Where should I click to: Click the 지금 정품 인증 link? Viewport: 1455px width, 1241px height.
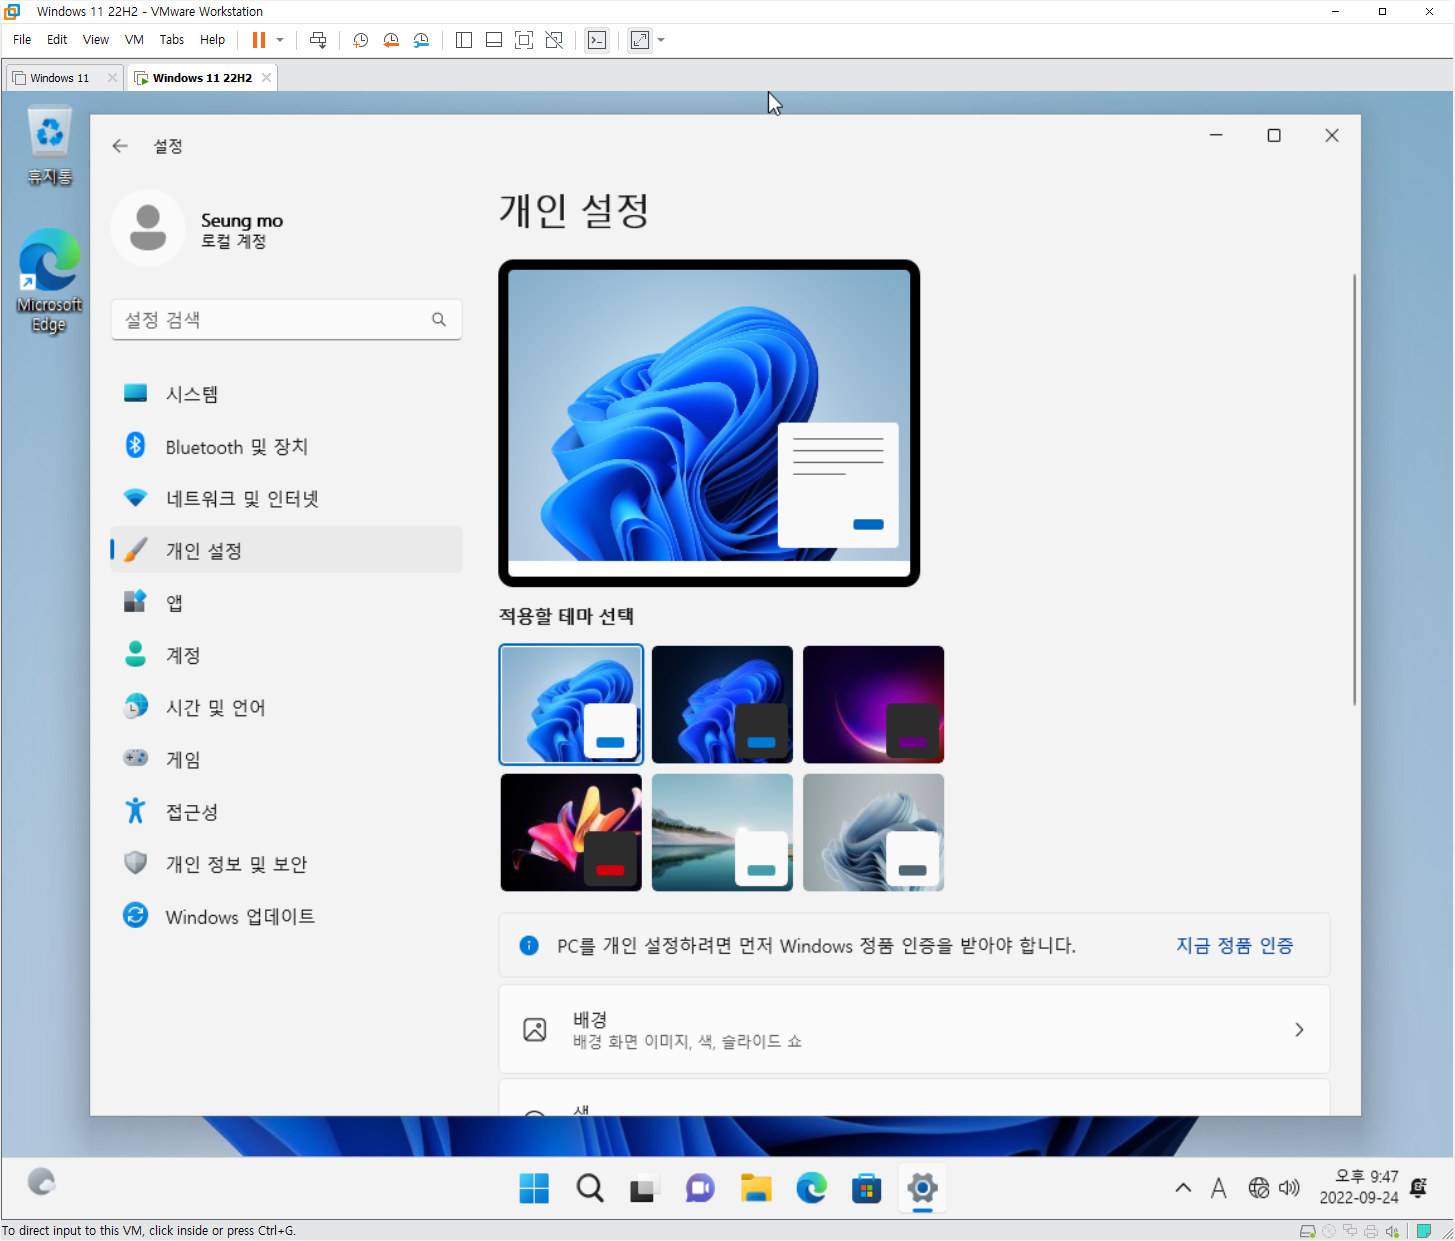(1234, 945)
